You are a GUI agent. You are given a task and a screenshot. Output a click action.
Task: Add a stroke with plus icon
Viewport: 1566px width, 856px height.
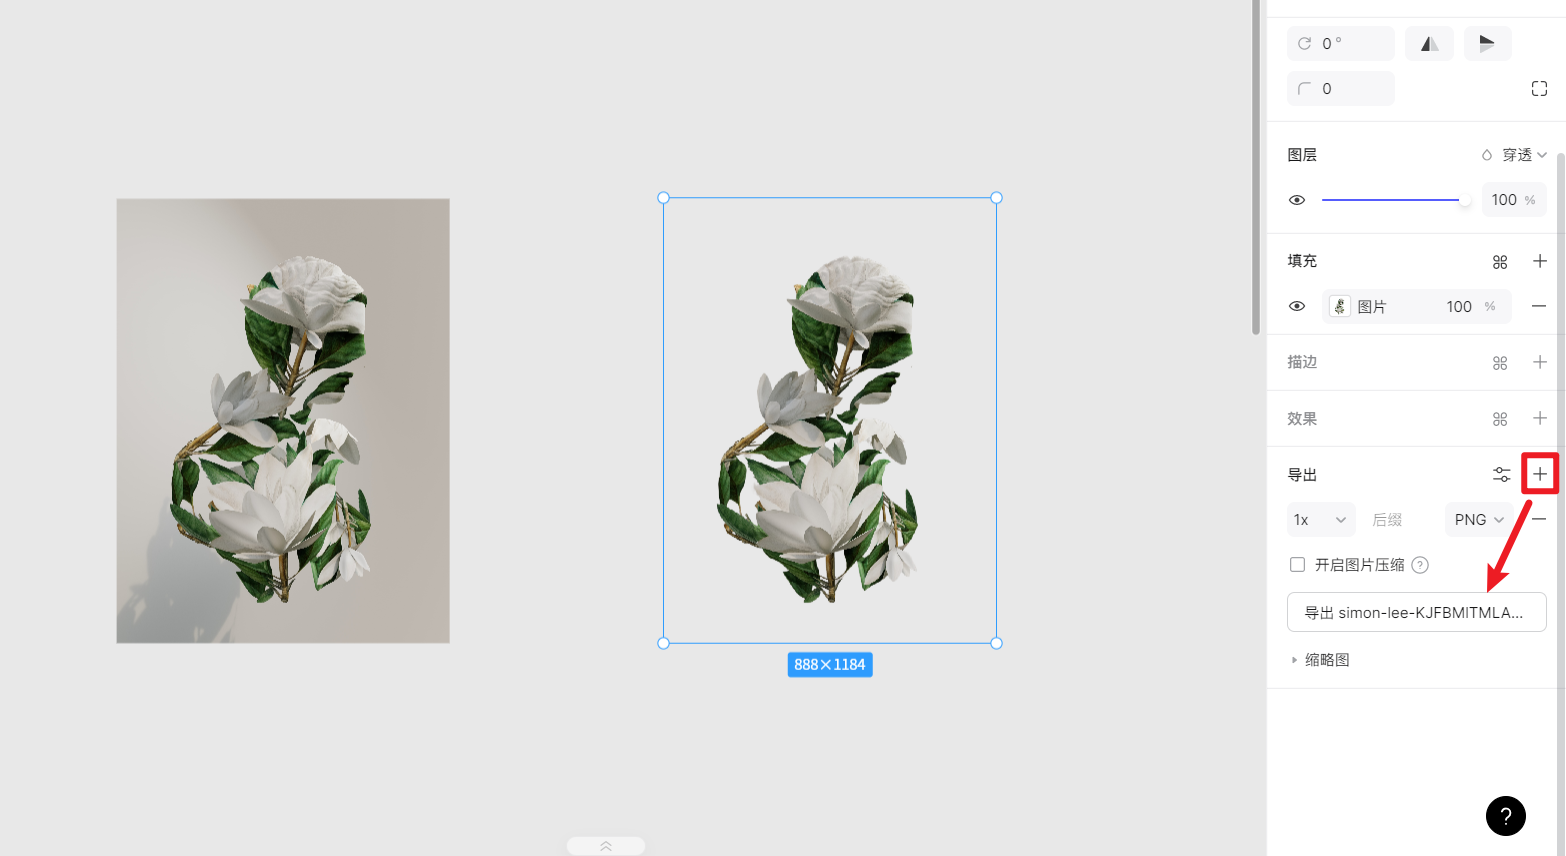[1540, 362]
